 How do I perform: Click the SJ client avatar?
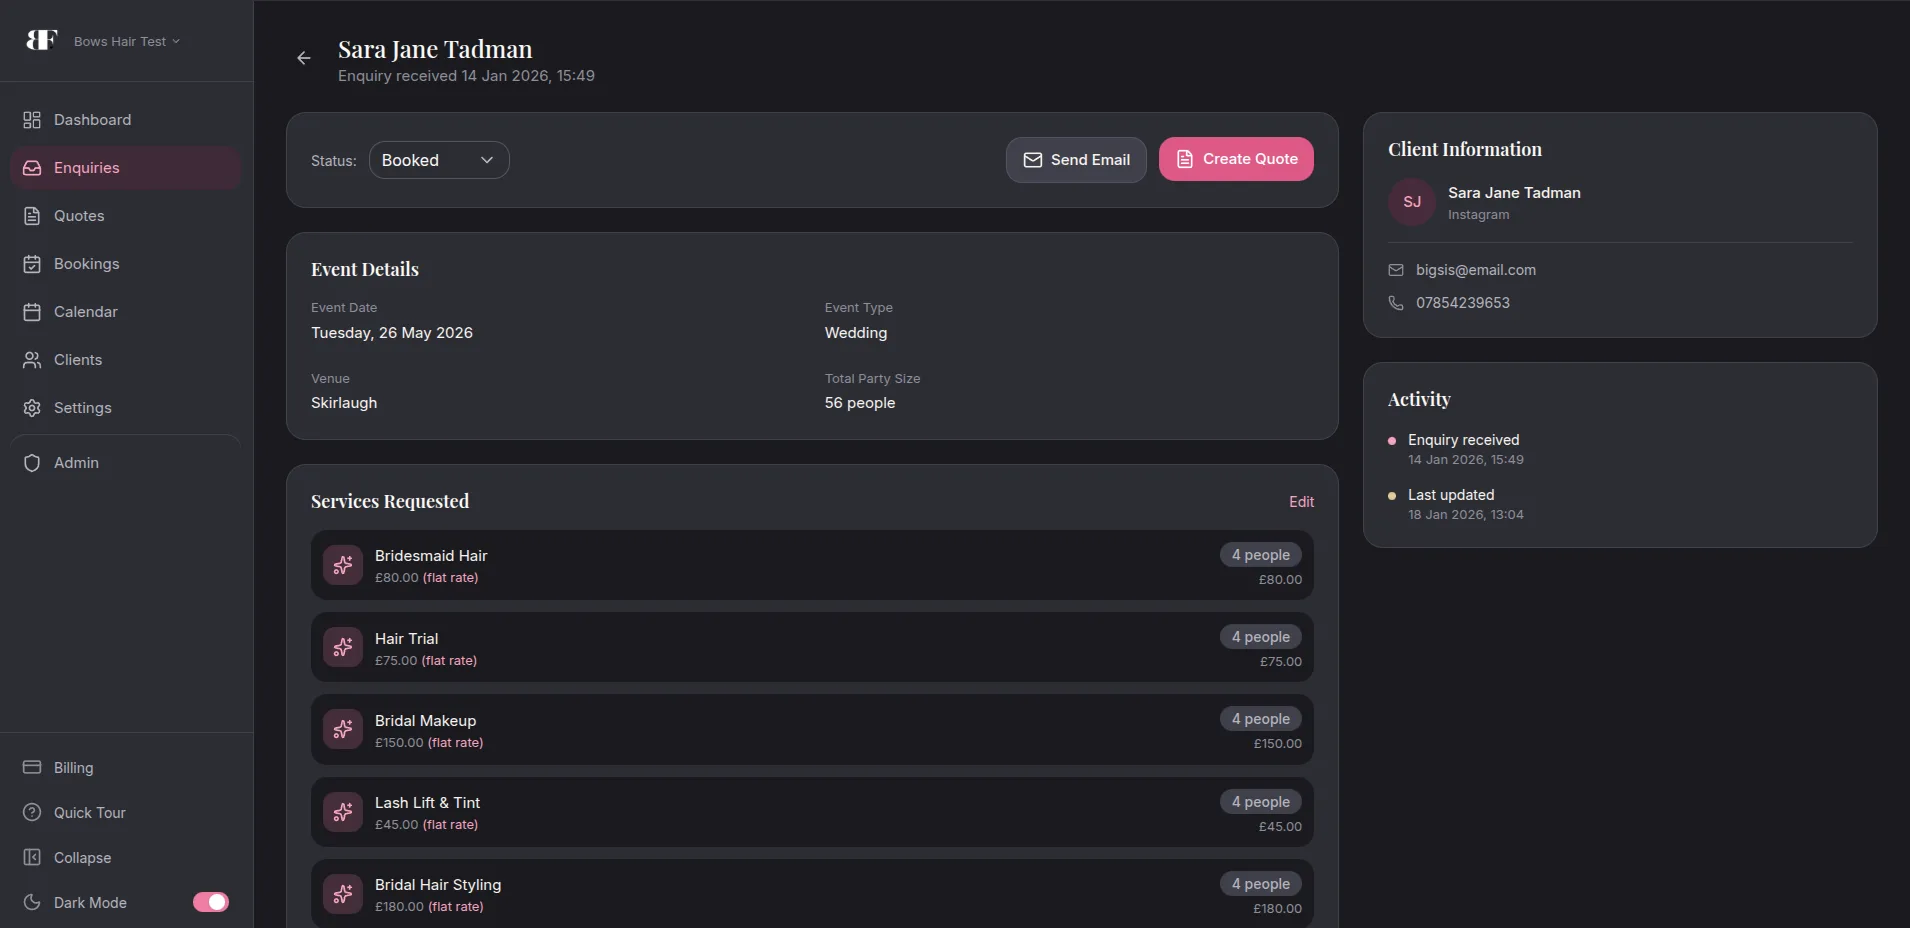[1412, 202]
